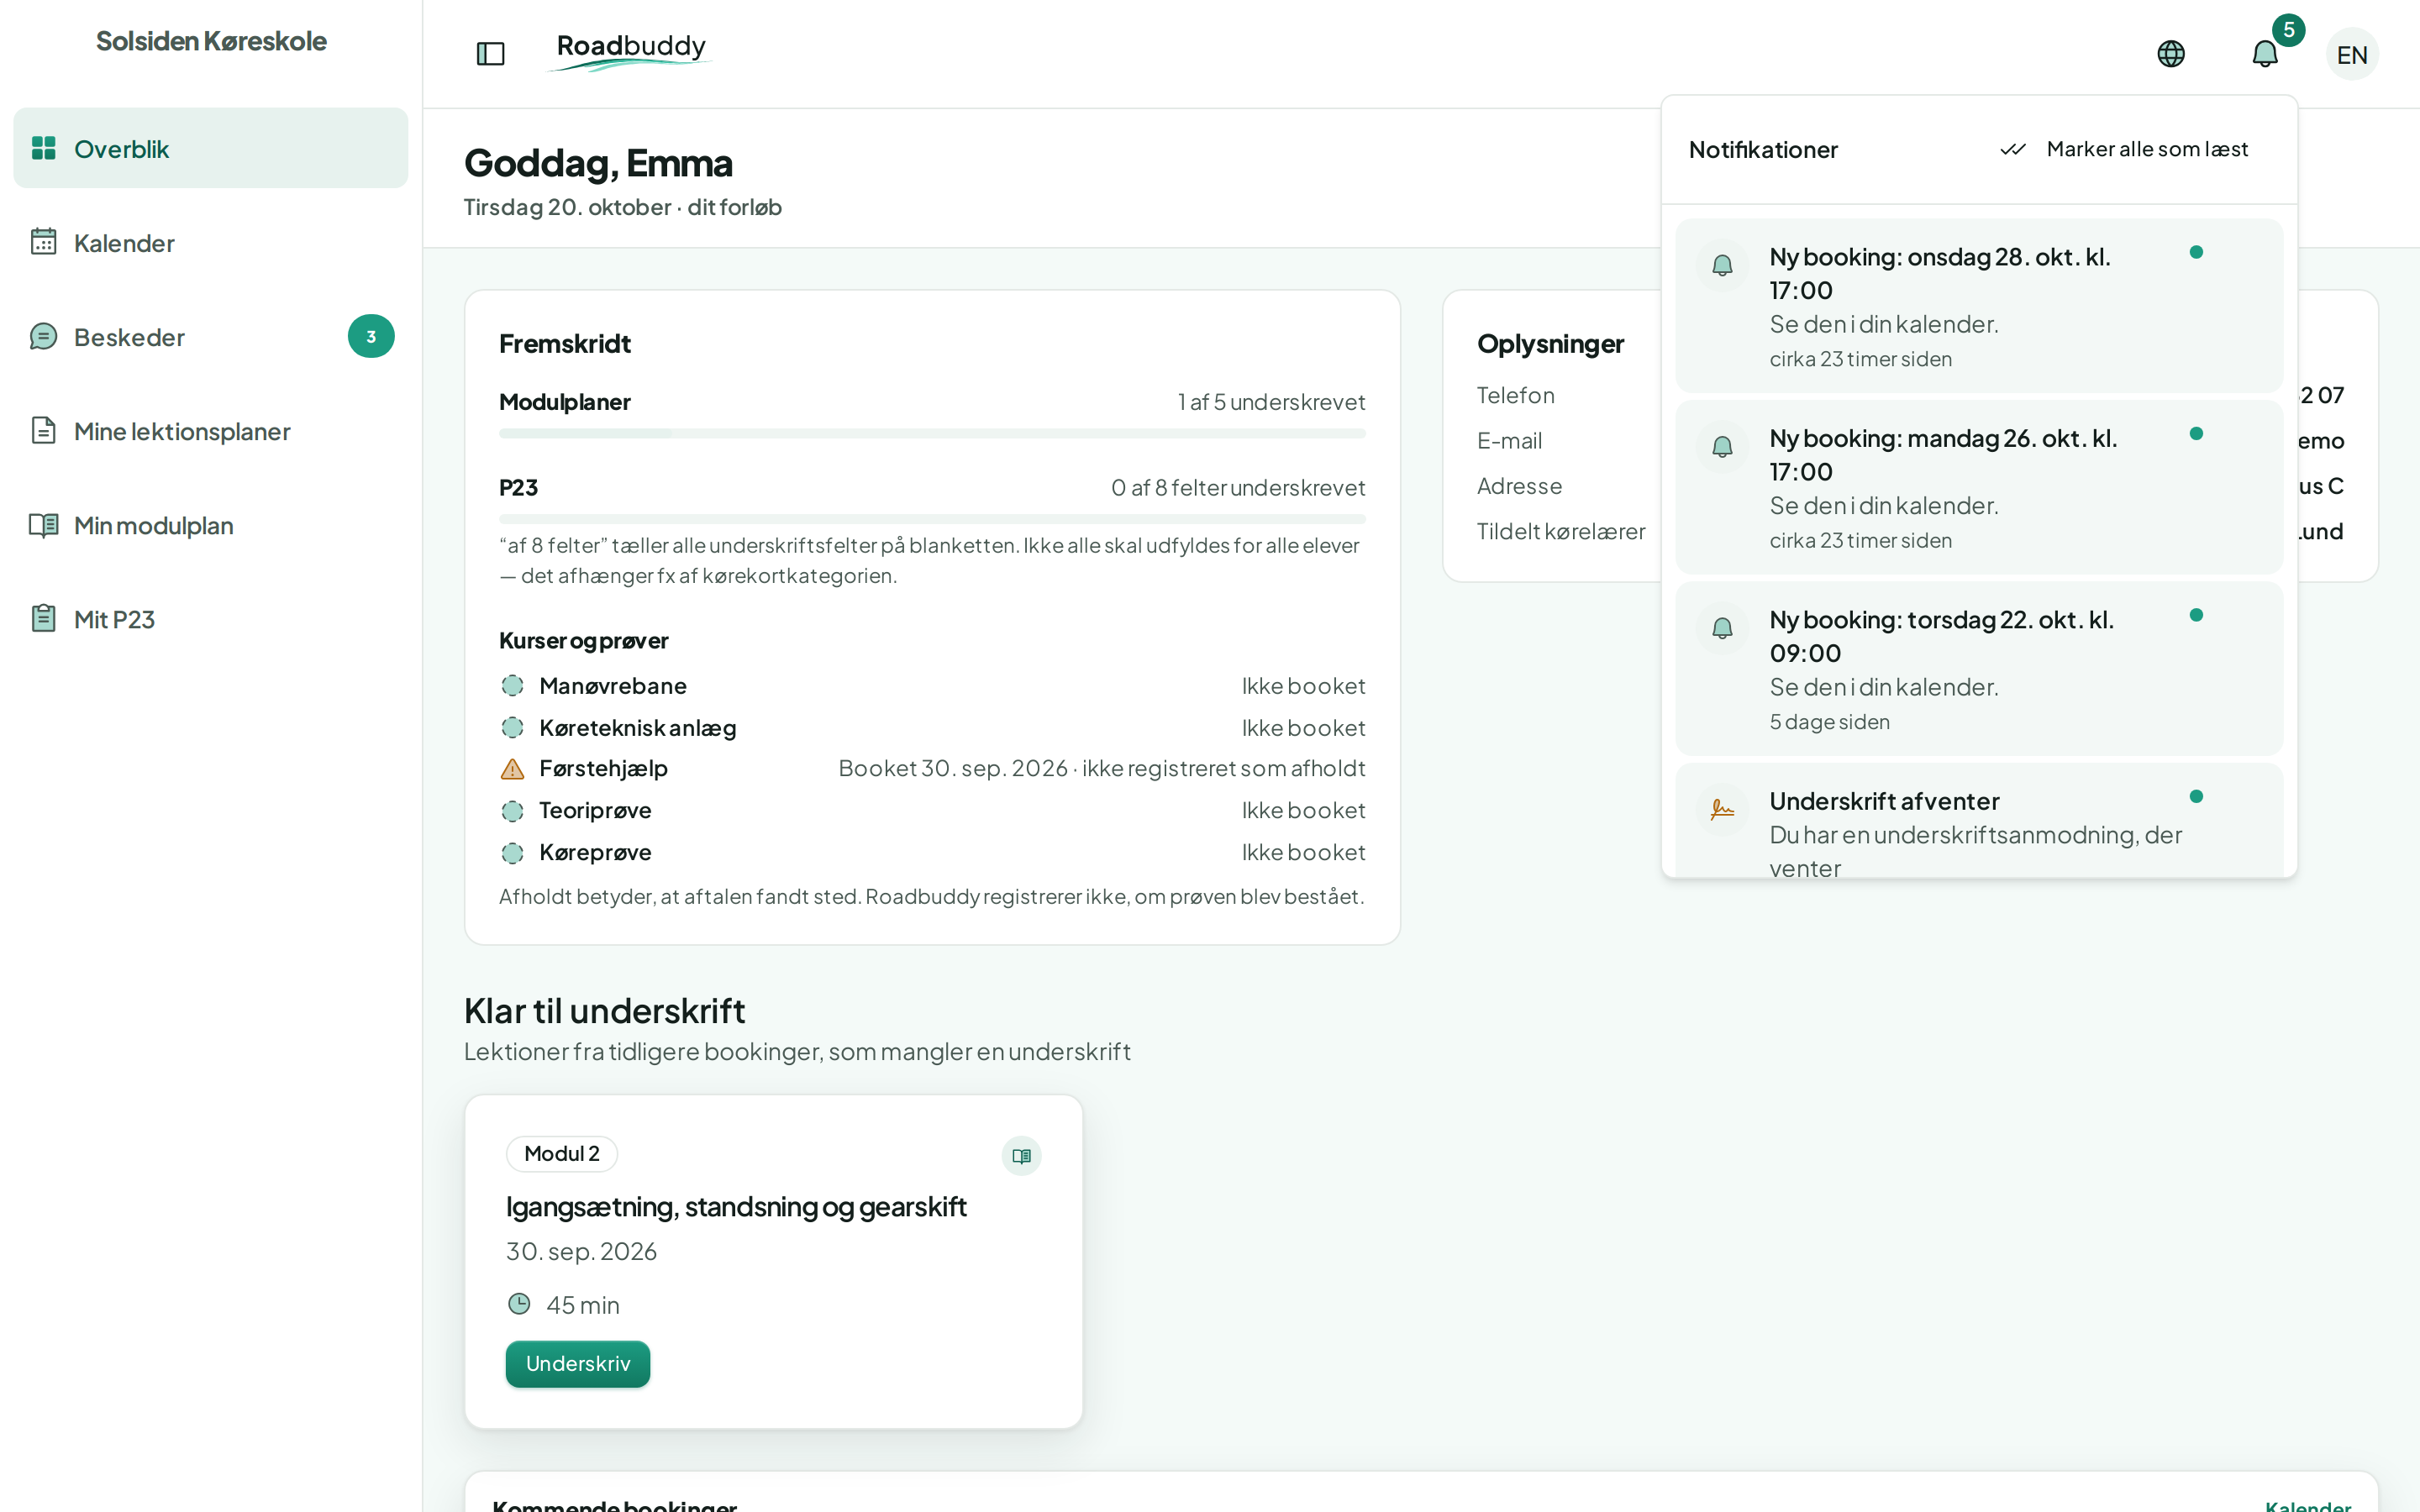
Task: Click the Manøvrebane status circle icon
Action: coord(512,686)
